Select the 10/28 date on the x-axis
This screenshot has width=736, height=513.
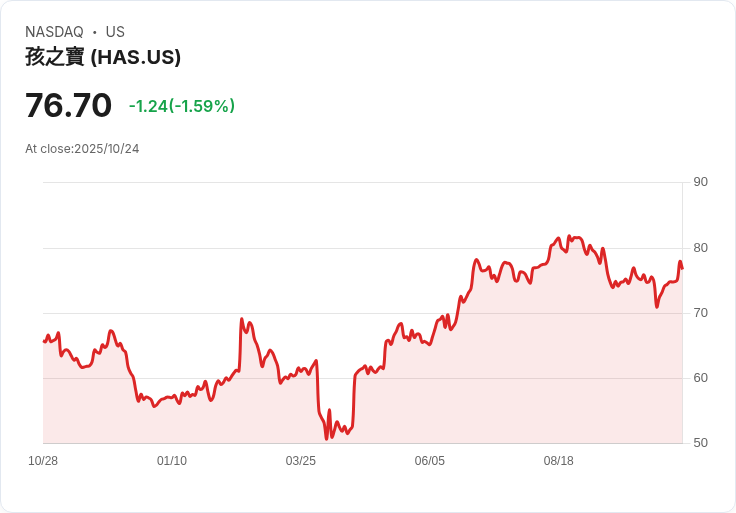pos(43,461)
